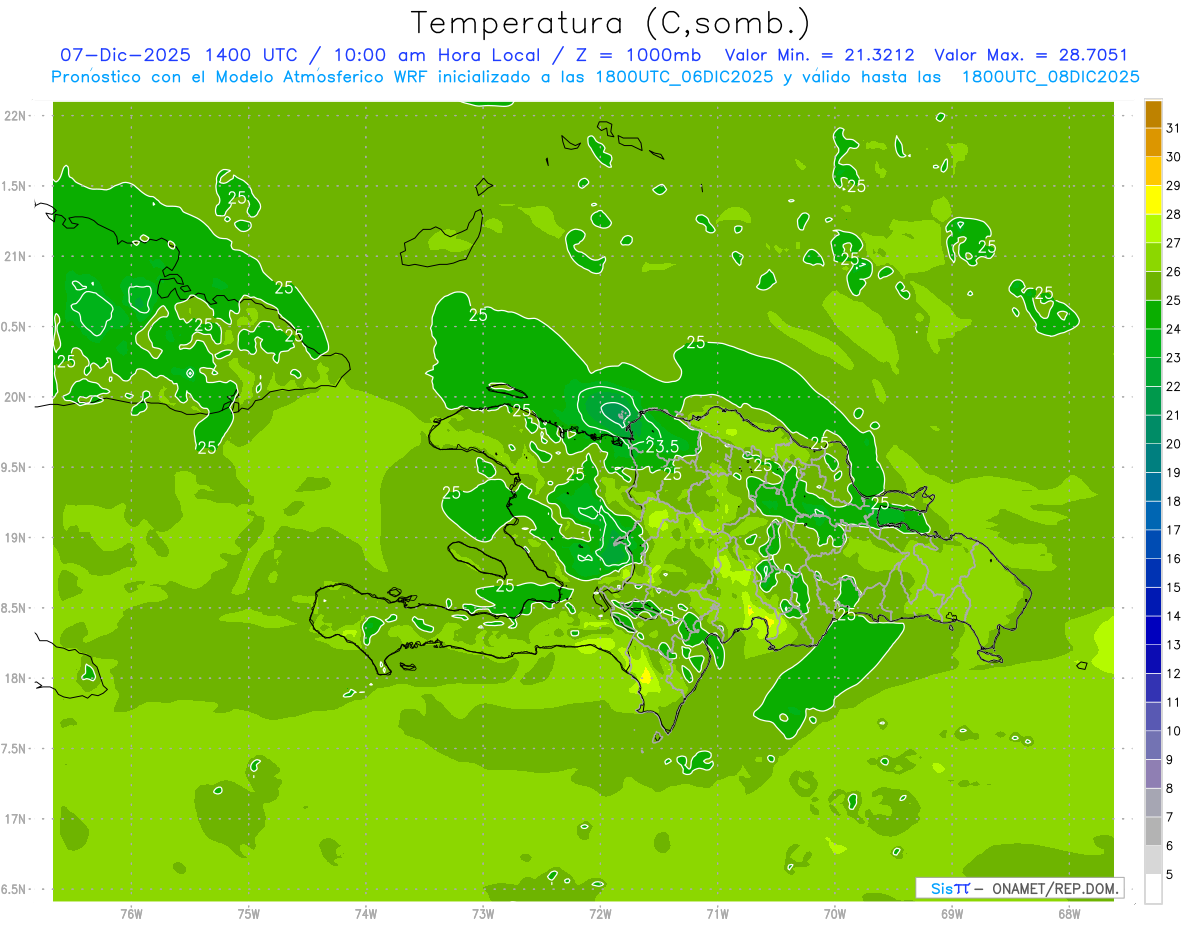Click the '68W' longitude axis label
1200x927 pixels.
pyautogui.click(x=1069, y=913)
